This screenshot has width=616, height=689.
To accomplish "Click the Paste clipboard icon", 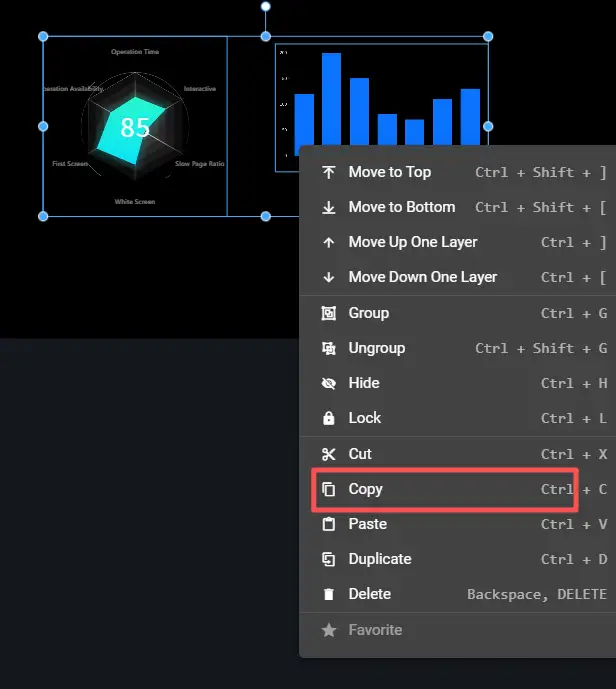I will (328, 524).
